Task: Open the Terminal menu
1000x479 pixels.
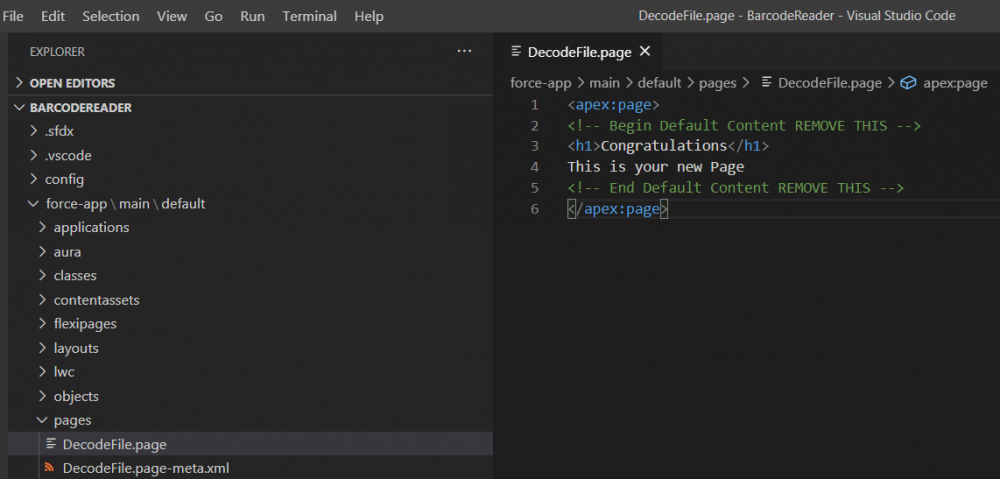Action: (x=309, y=16)
